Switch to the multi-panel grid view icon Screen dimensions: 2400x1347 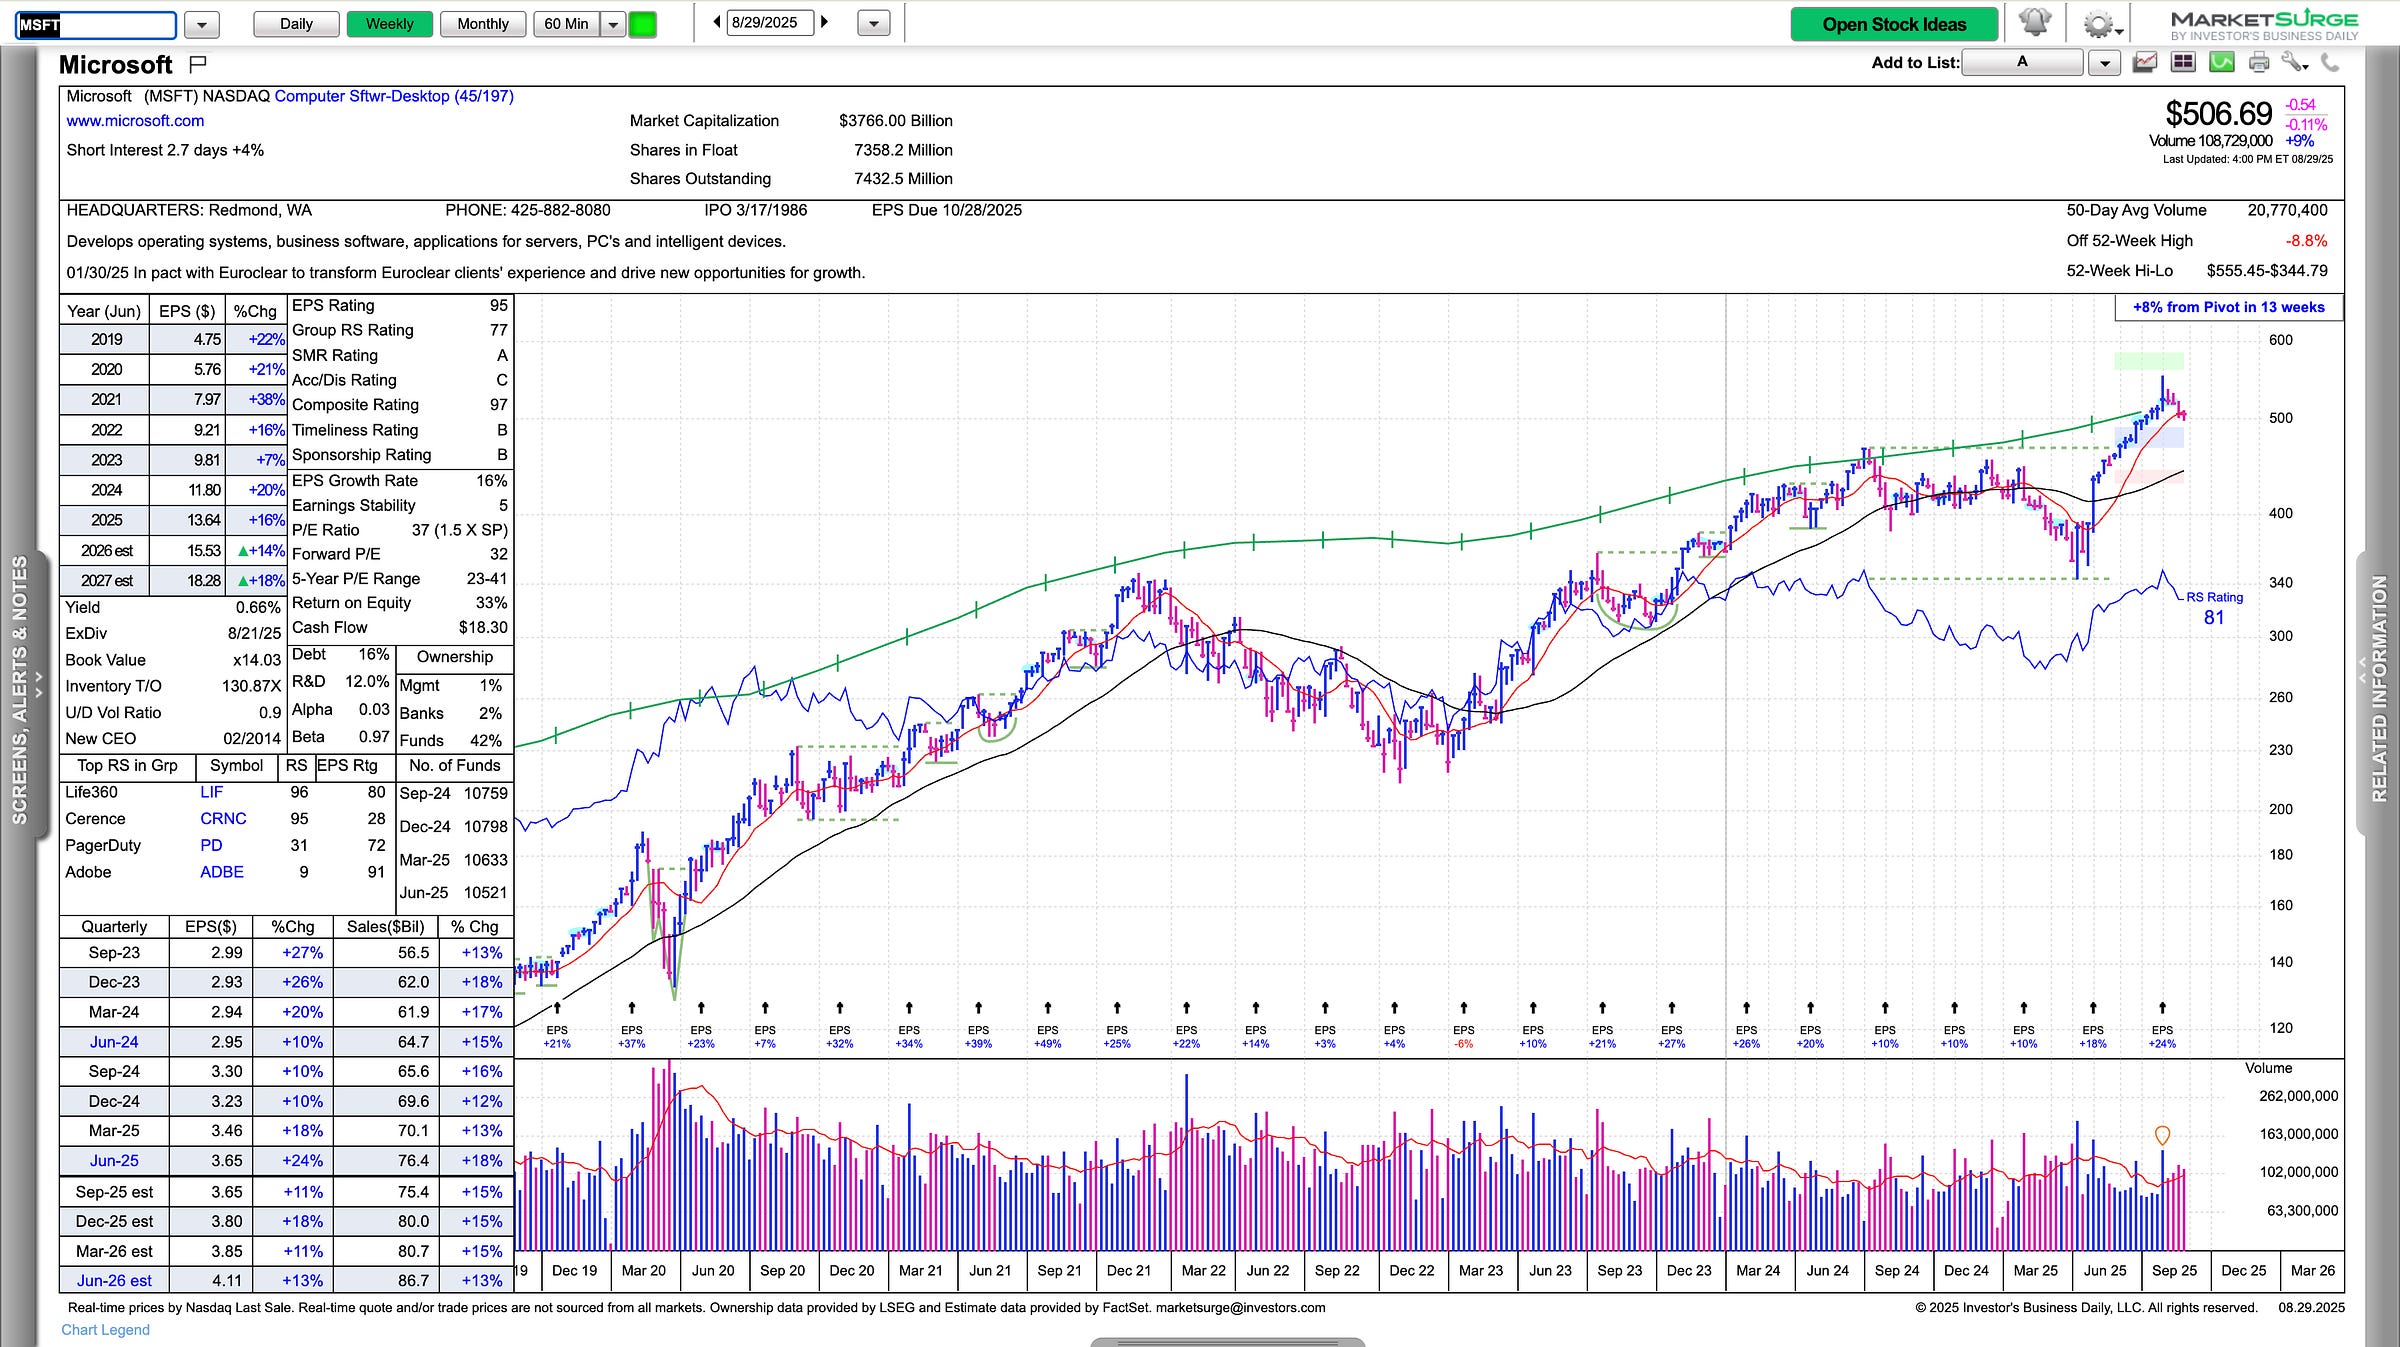[2183, 63]
